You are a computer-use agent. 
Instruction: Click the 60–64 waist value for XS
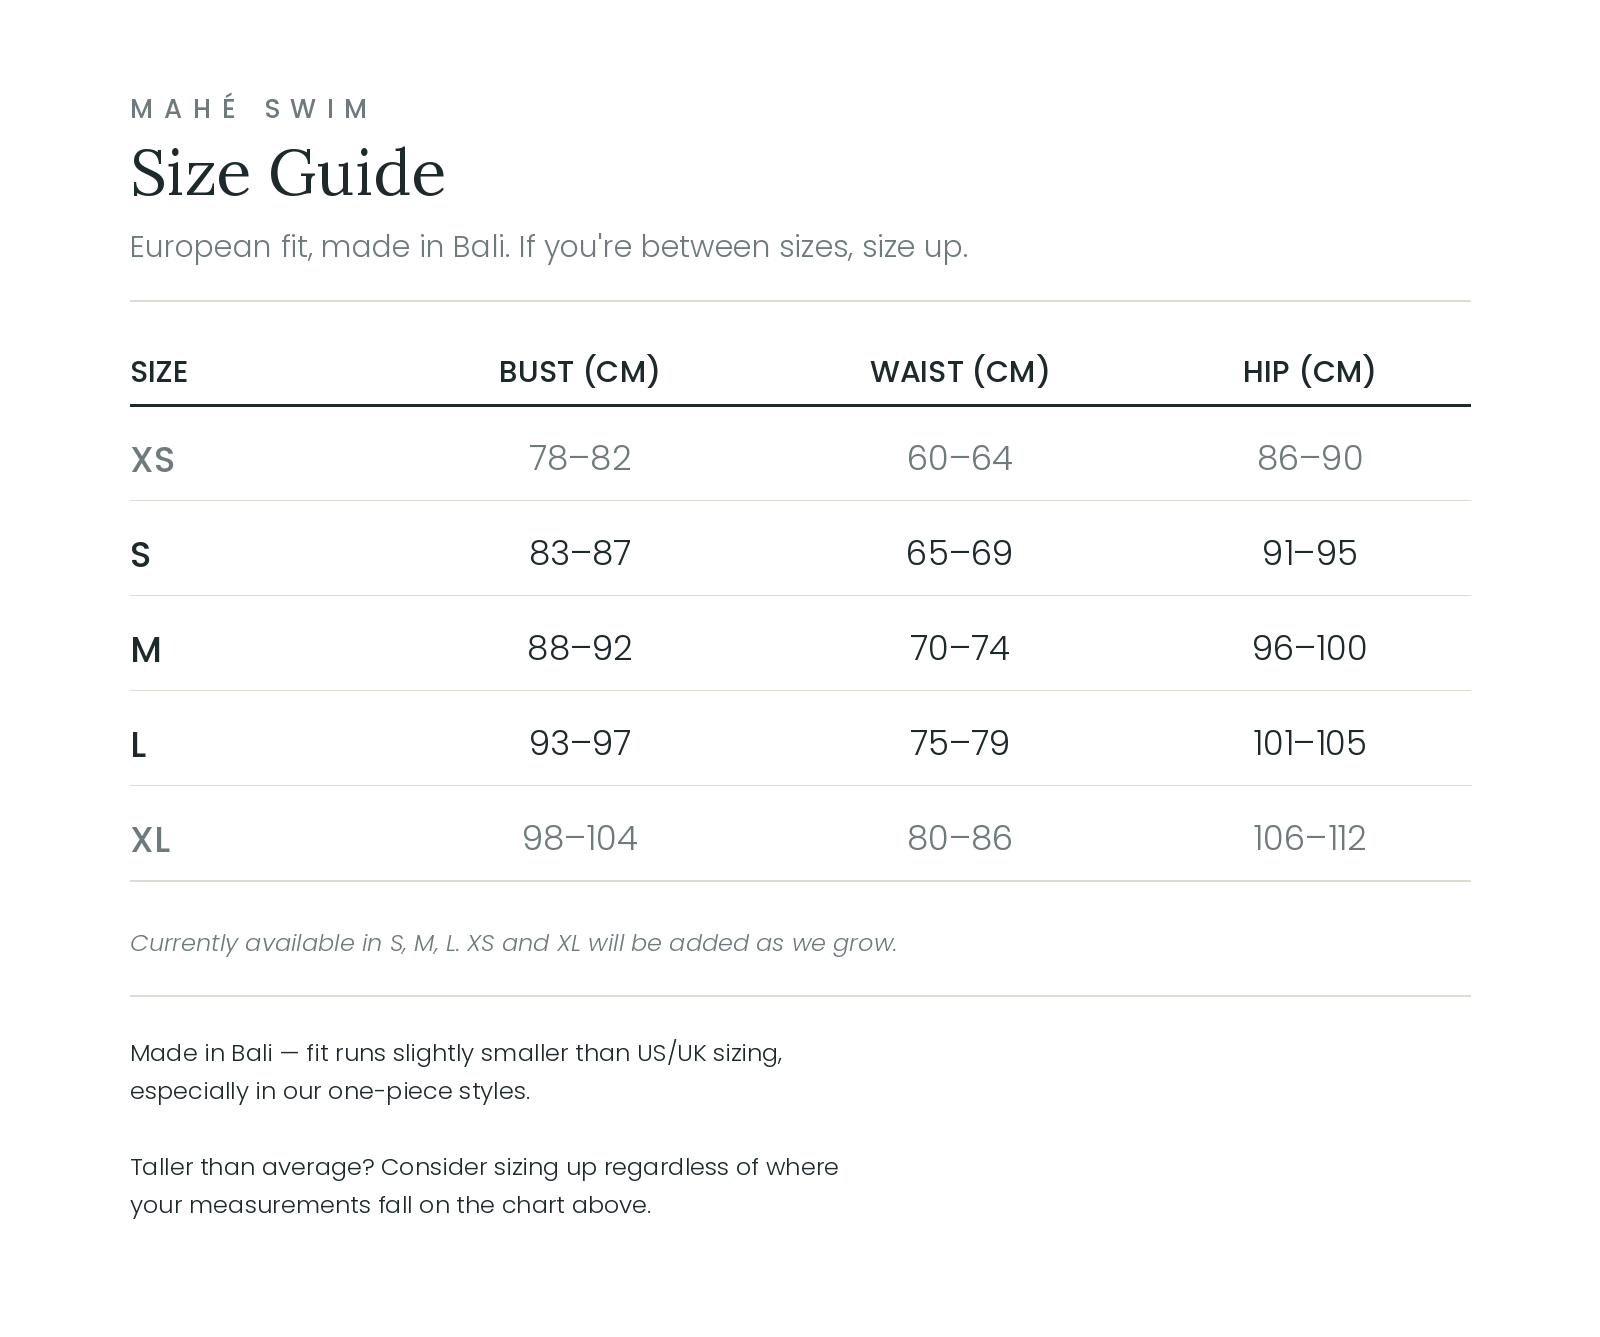(960, 458)
